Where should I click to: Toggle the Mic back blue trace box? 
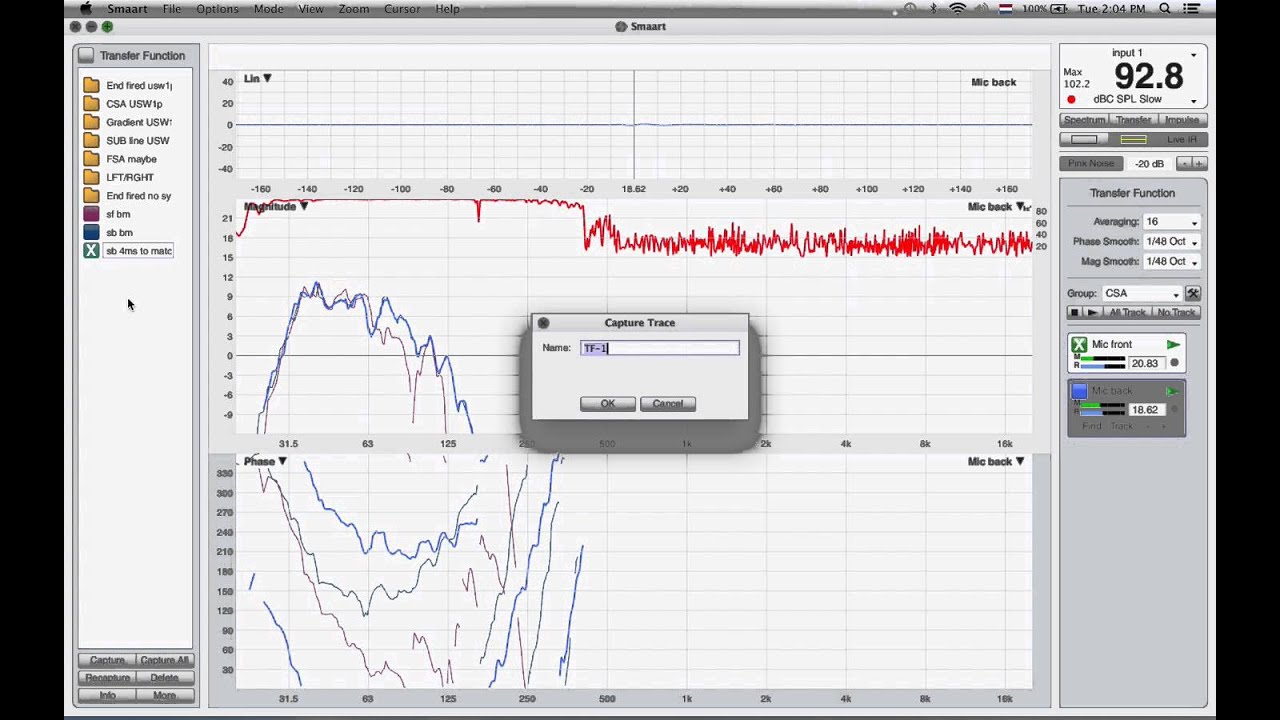point(1079,391)
